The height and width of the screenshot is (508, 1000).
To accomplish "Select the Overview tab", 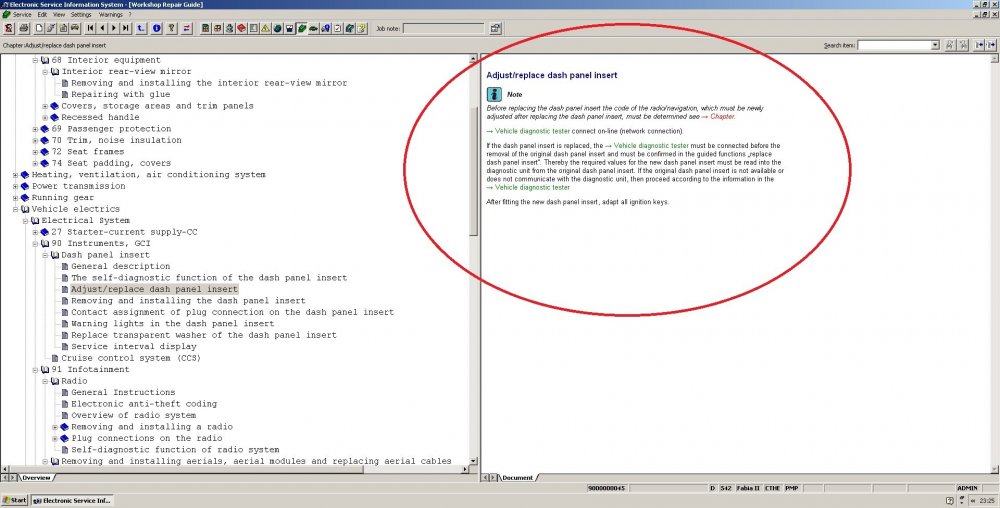I will click(x=36, y=477).
